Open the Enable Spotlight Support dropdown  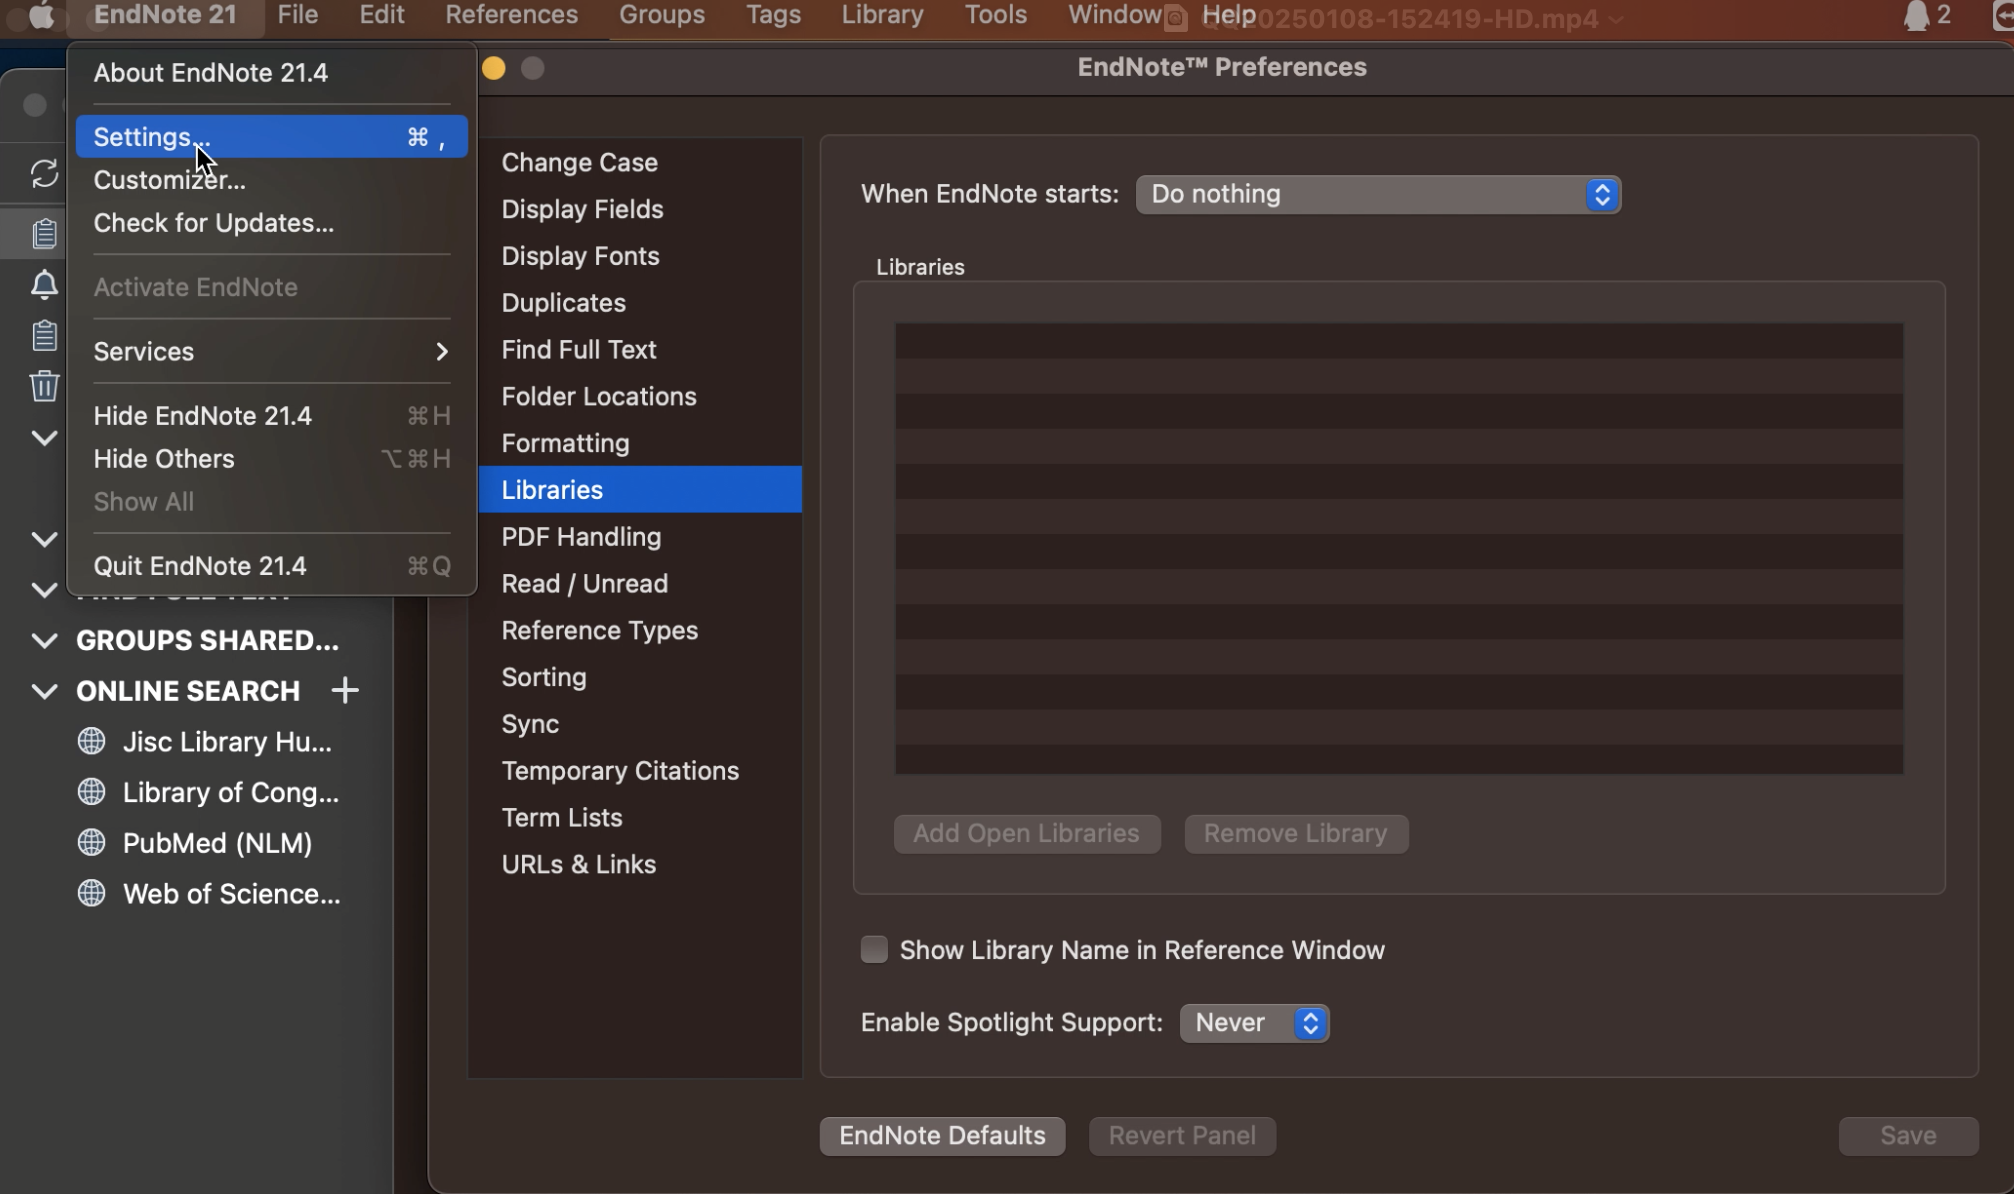coord(1255,1023)
